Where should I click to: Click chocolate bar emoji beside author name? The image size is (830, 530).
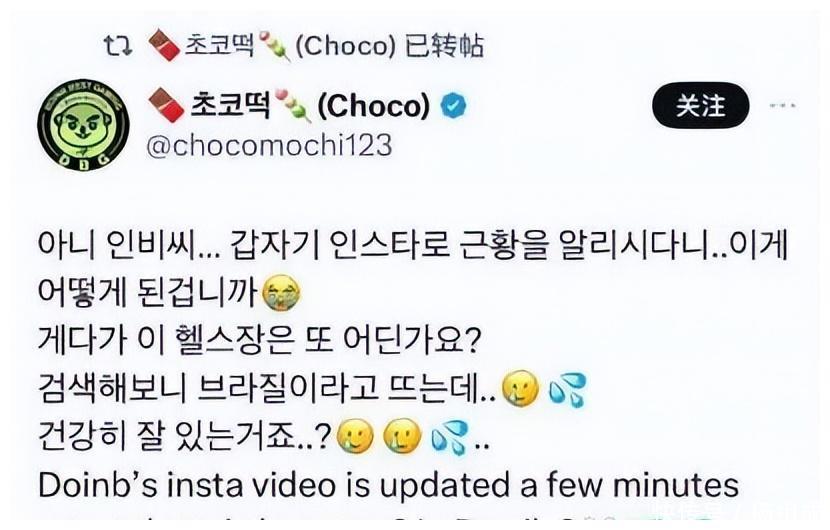(x=166, y=105)
